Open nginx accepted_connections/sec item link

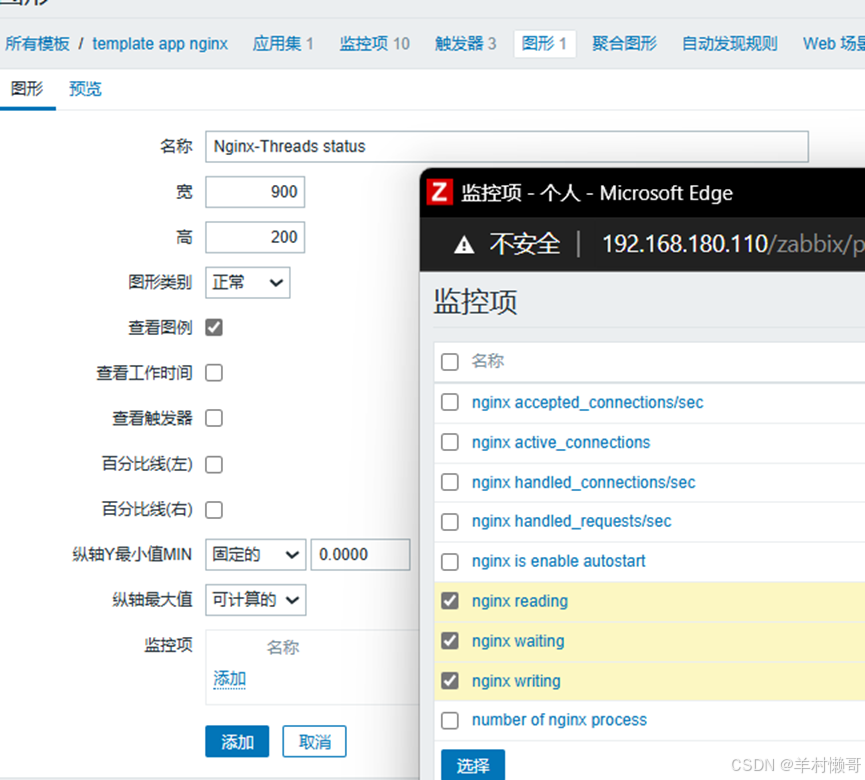[x=588, y=403]
